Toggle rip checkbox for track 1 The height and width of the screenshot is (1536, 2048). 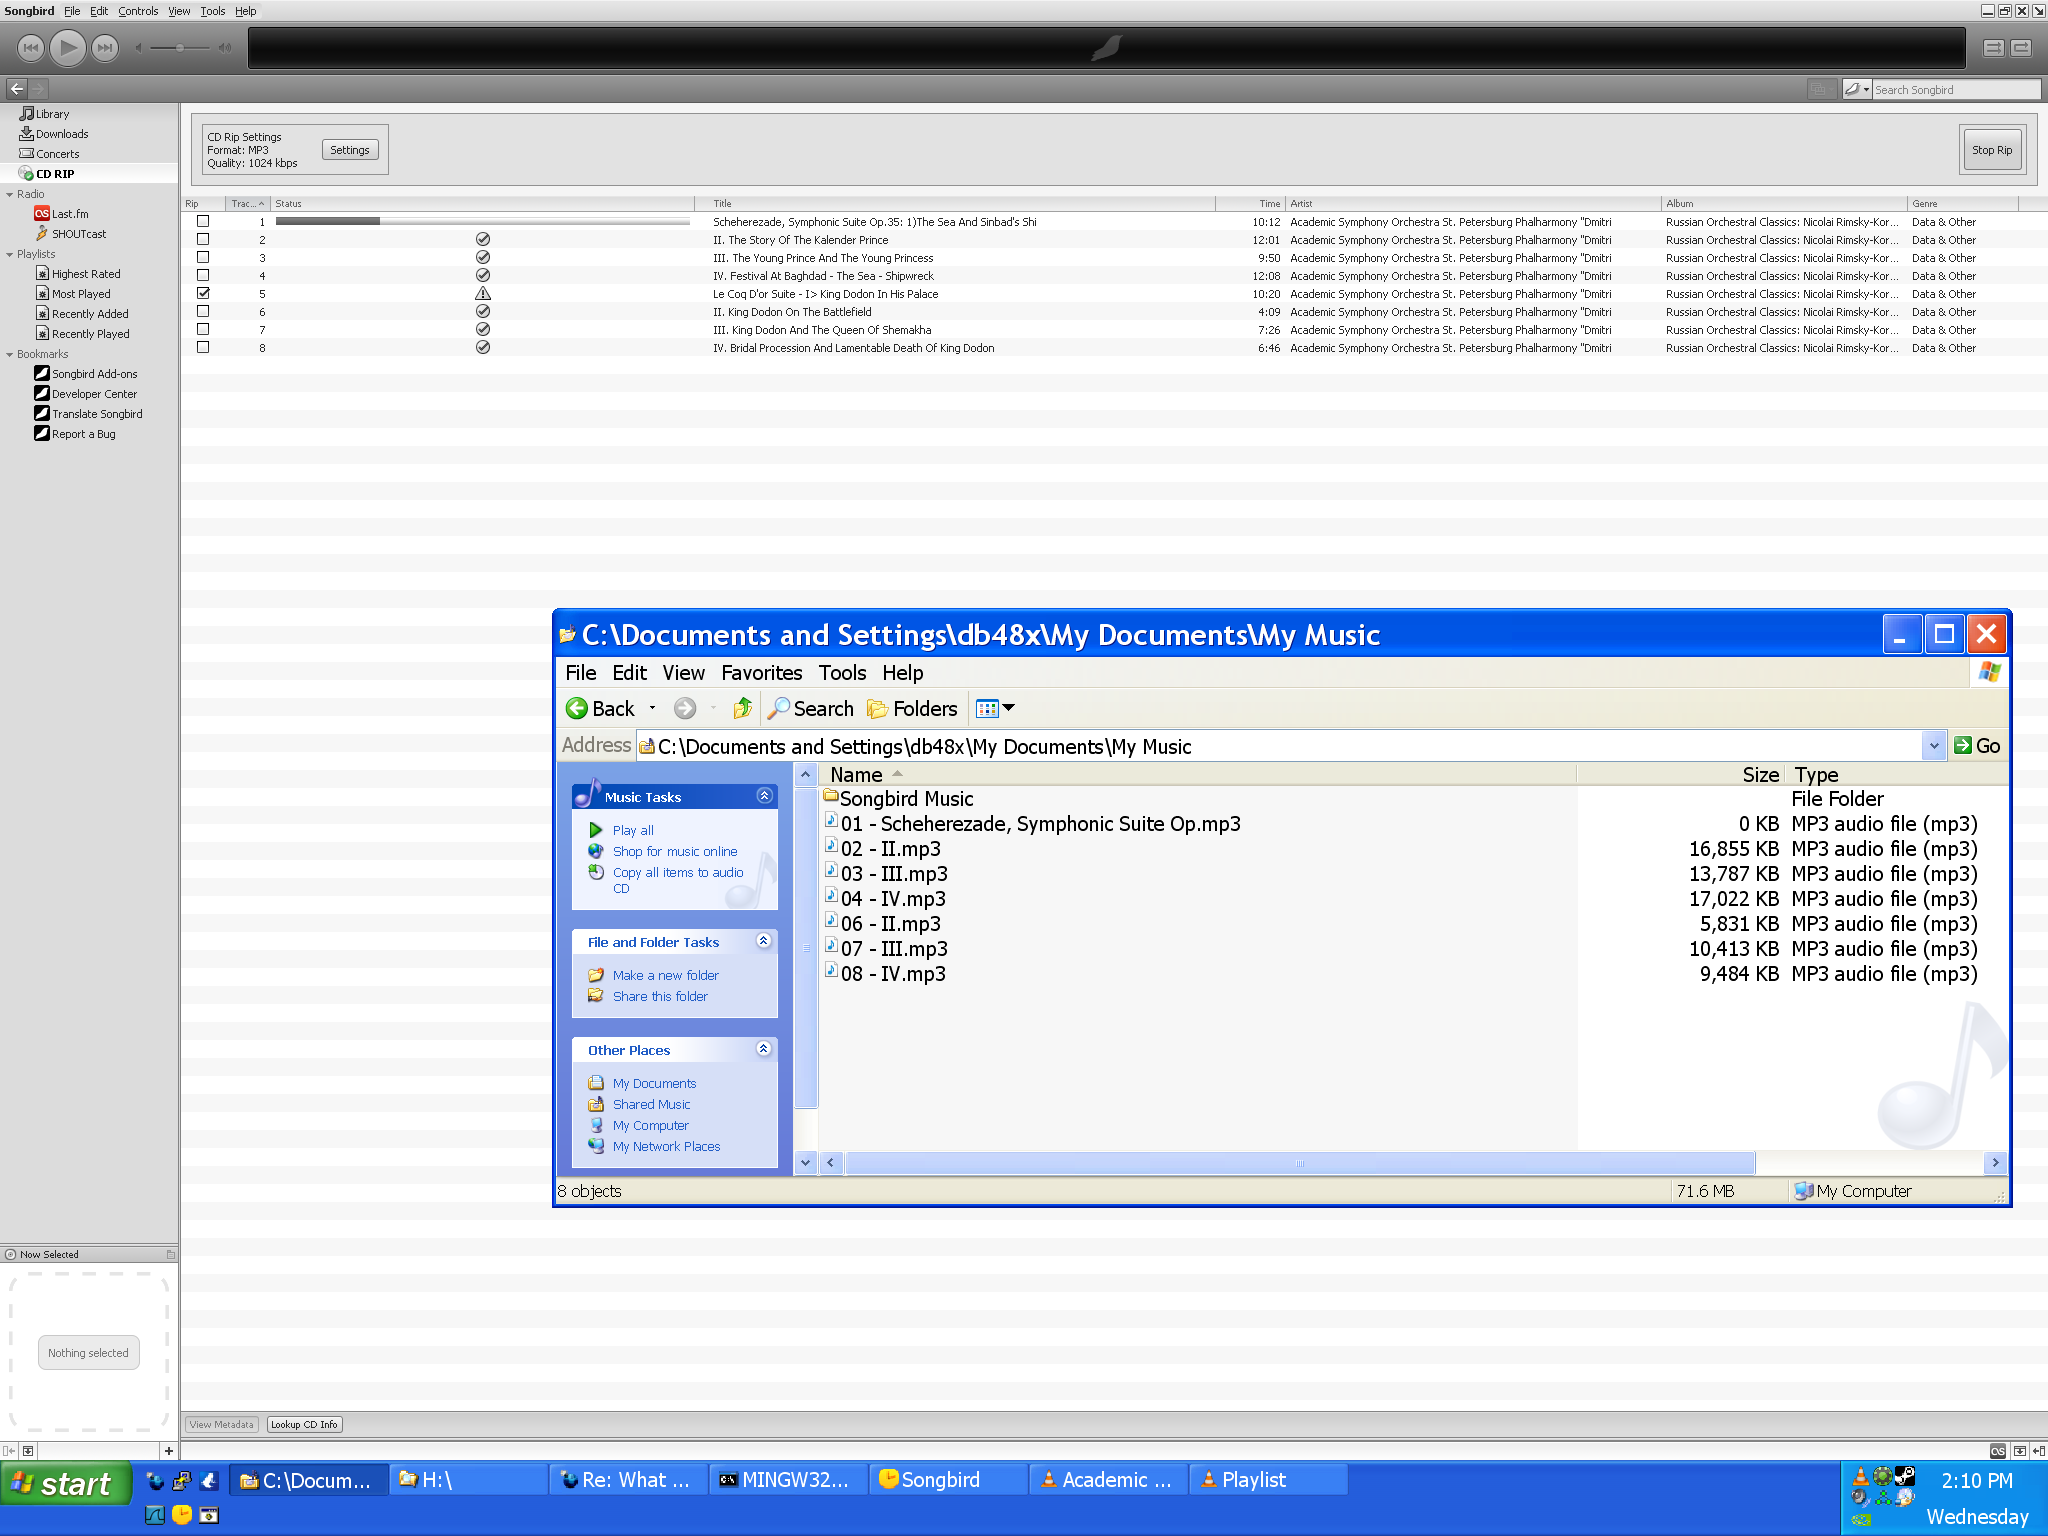pos(203,221)
